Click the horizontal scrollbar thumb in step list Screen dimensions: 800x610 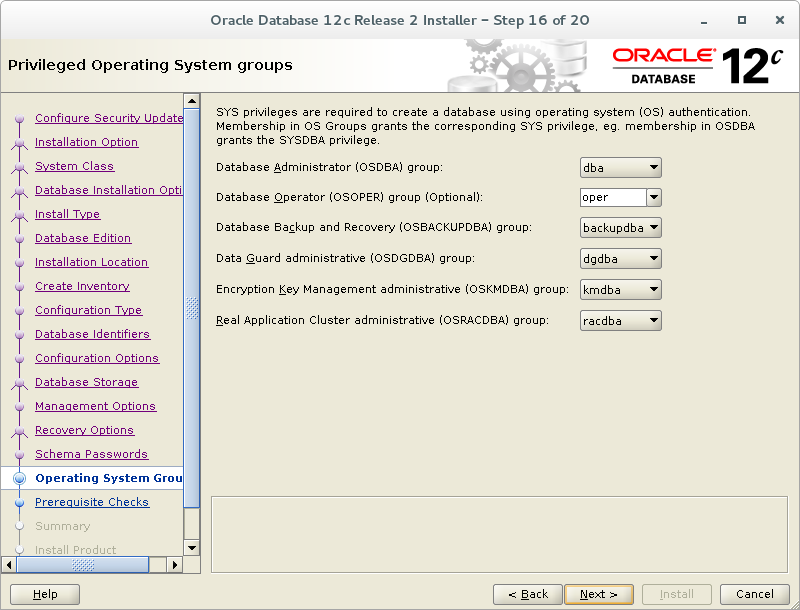(83, 565)
